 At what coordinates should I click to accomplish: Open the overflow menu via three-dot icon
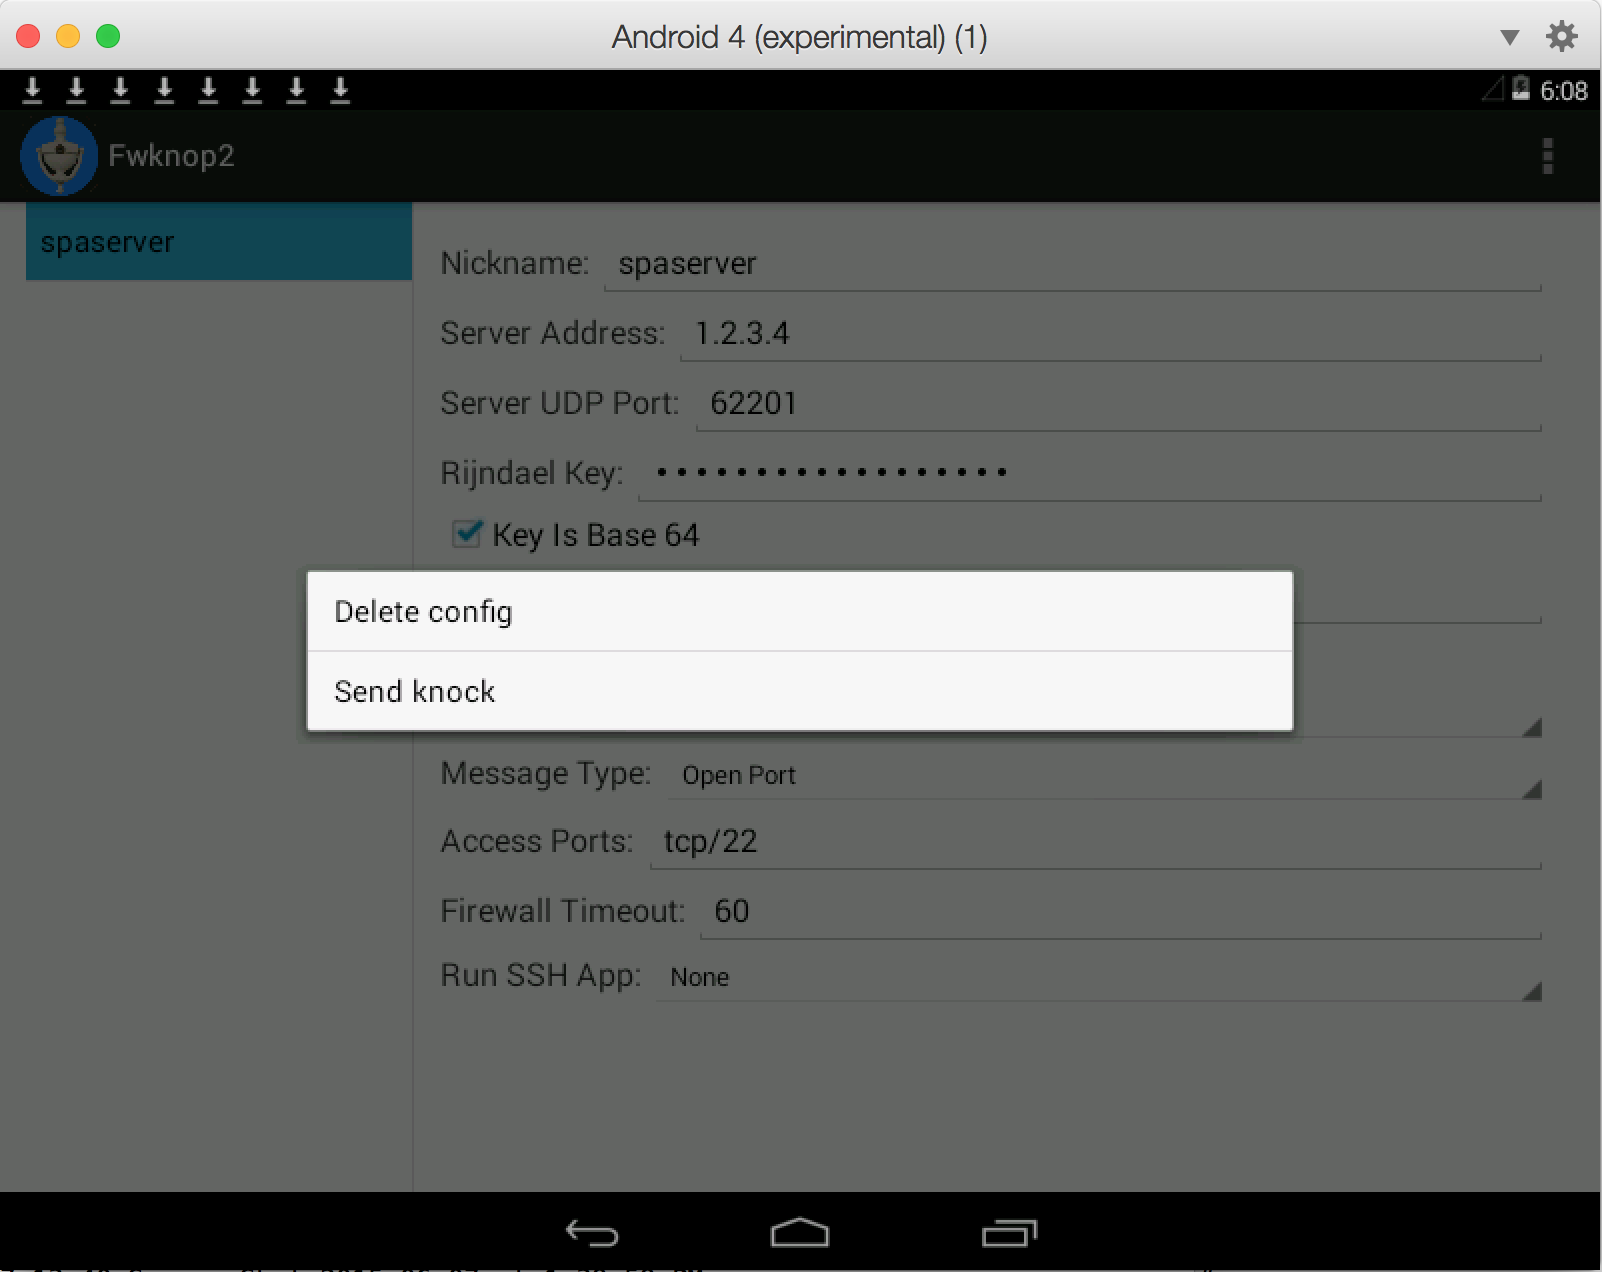pyautogui.click(x=1548, y=156)
